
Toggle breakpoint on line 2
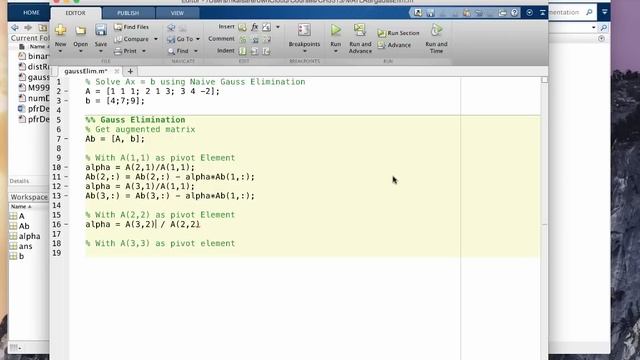click(66, 91)
